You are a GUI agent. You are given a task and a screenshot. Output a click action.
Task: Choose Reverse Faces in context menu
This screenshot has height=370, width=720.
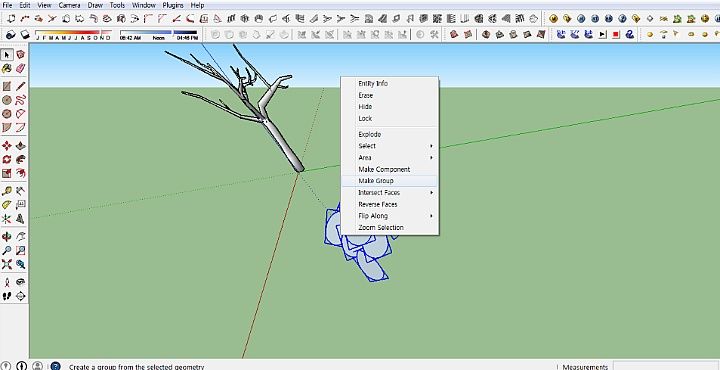[x=390, y=204]
